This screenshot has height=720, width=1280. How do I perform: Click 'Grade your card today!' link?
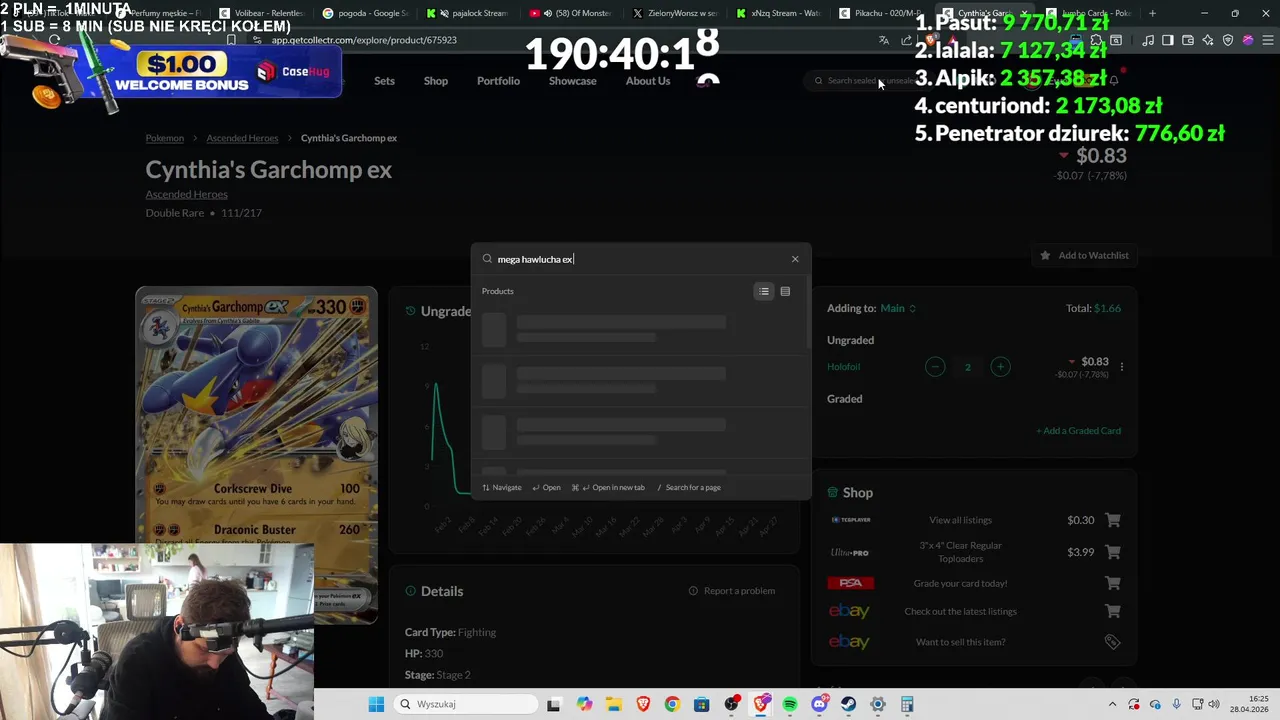[960, 583]
